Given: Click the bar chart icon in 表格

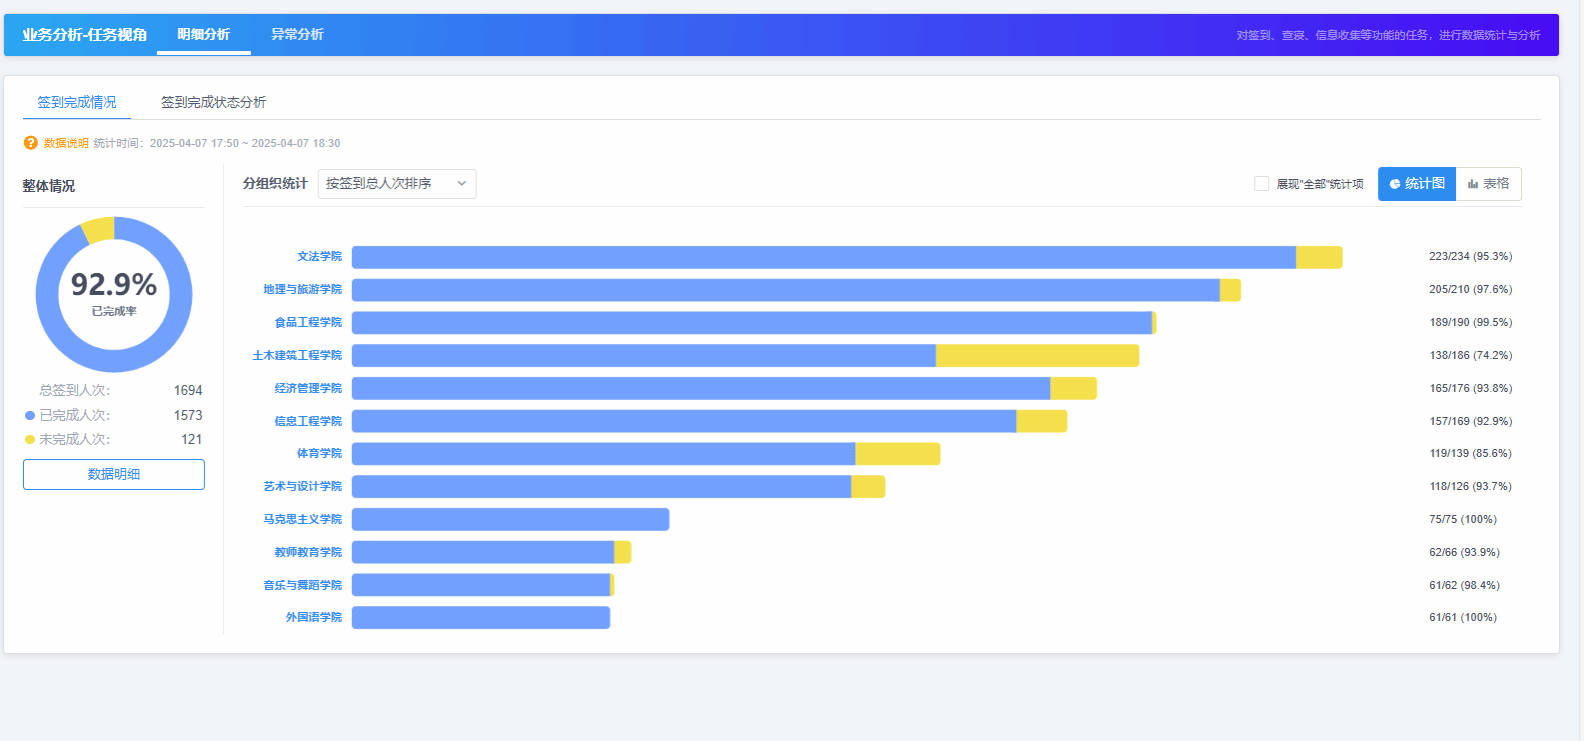Looking at the screenshot, I should point(1473,184).
